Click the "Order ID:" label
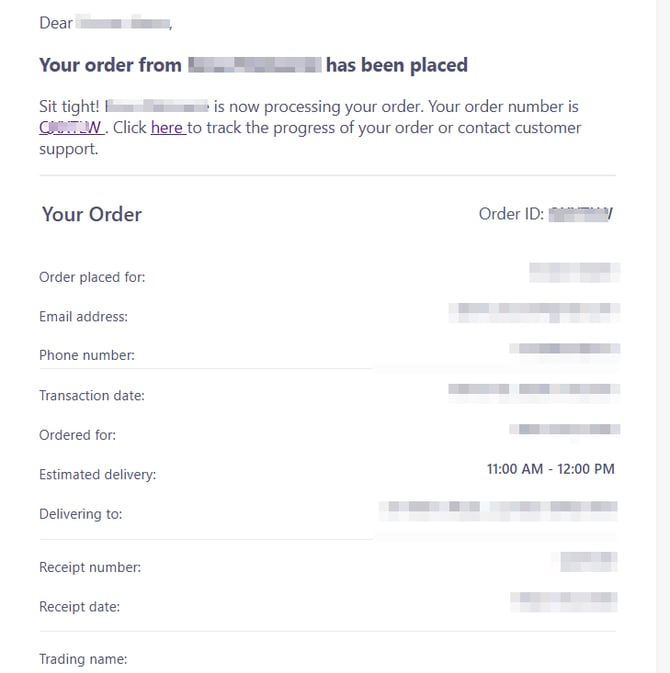The image size is (670, 673). point(511,214)
